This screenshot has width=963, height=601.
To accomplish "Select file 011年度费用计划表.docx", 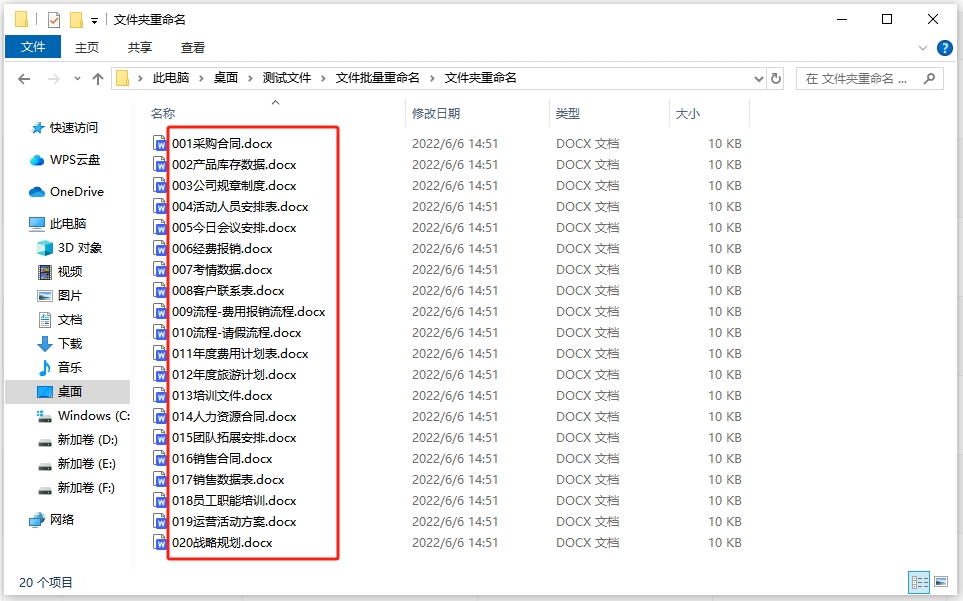I will coord(240,354).
